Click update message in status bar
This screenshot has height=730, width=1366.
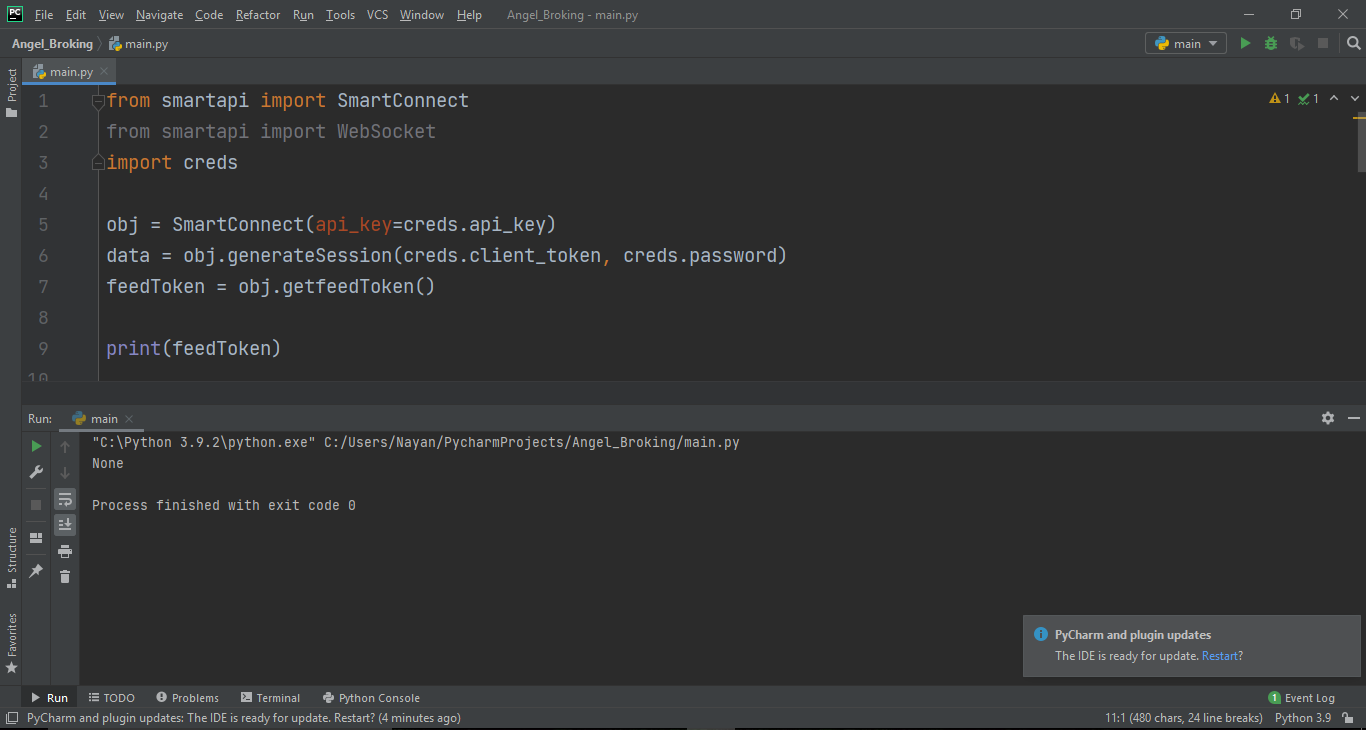click(x=244, y=718)
